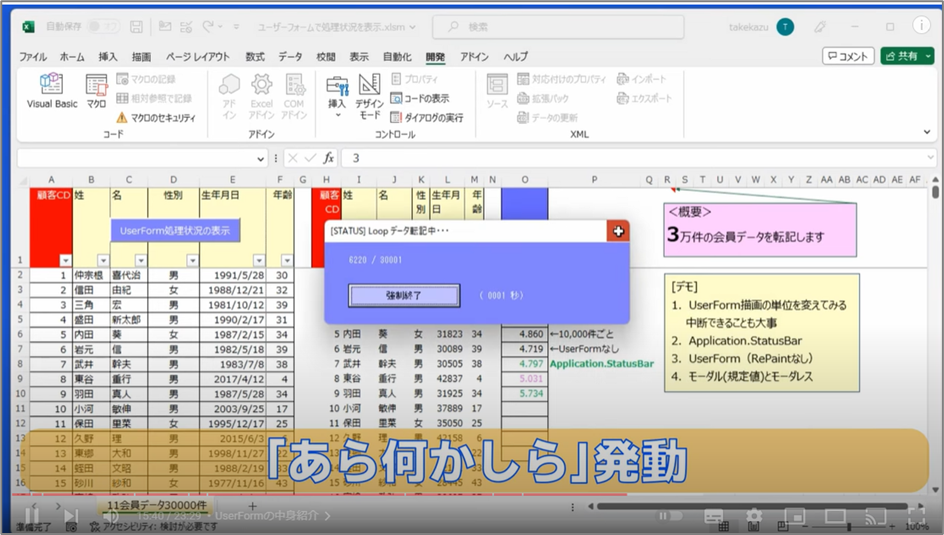Screen dimensions: 944x535
Task: Click the UserForm処理状況の表示 button
Action: click(x=174, y=230)
